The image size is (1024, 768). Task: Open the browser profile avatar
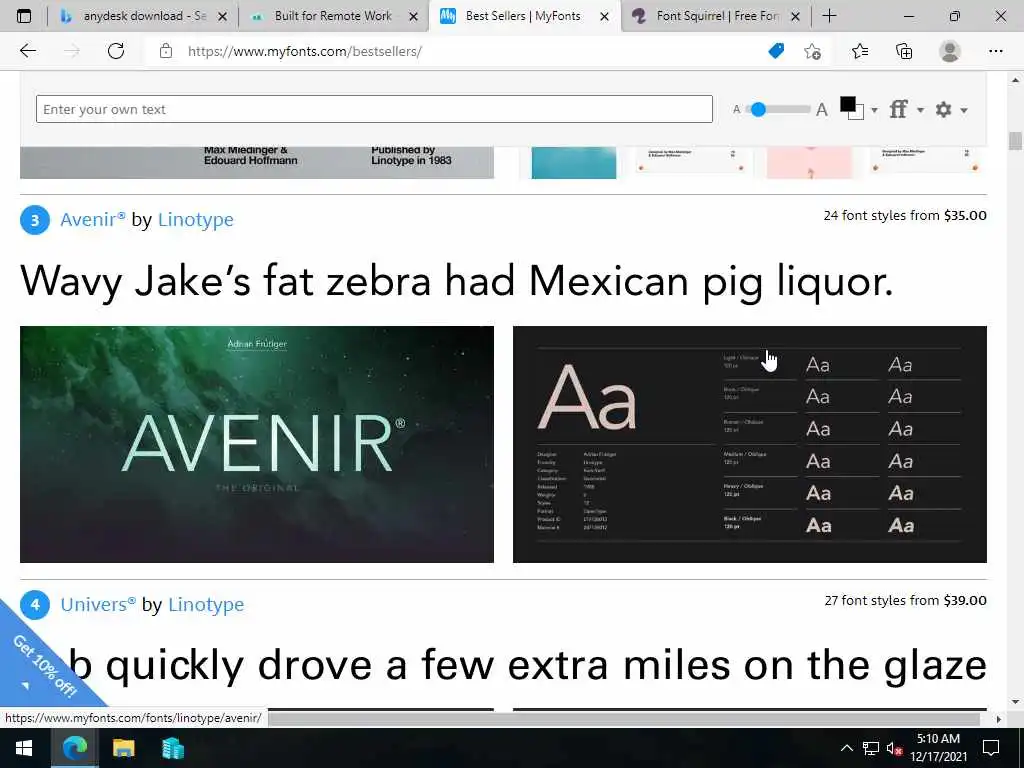(950, 51)
